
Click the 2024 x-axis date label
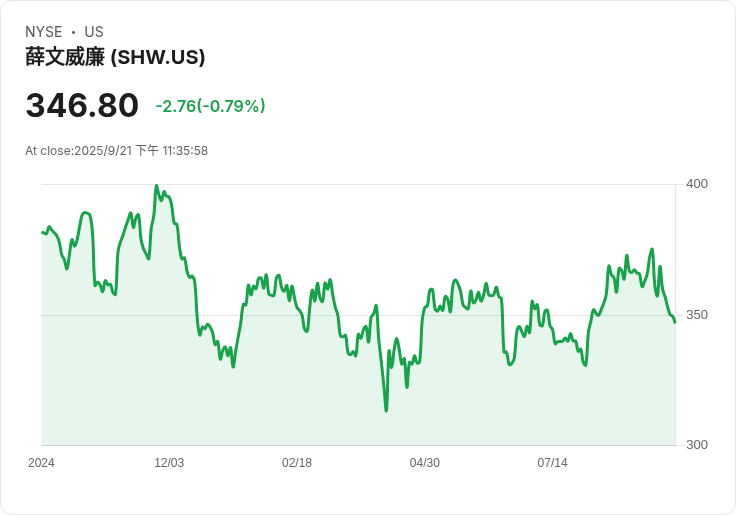[41, 463]
